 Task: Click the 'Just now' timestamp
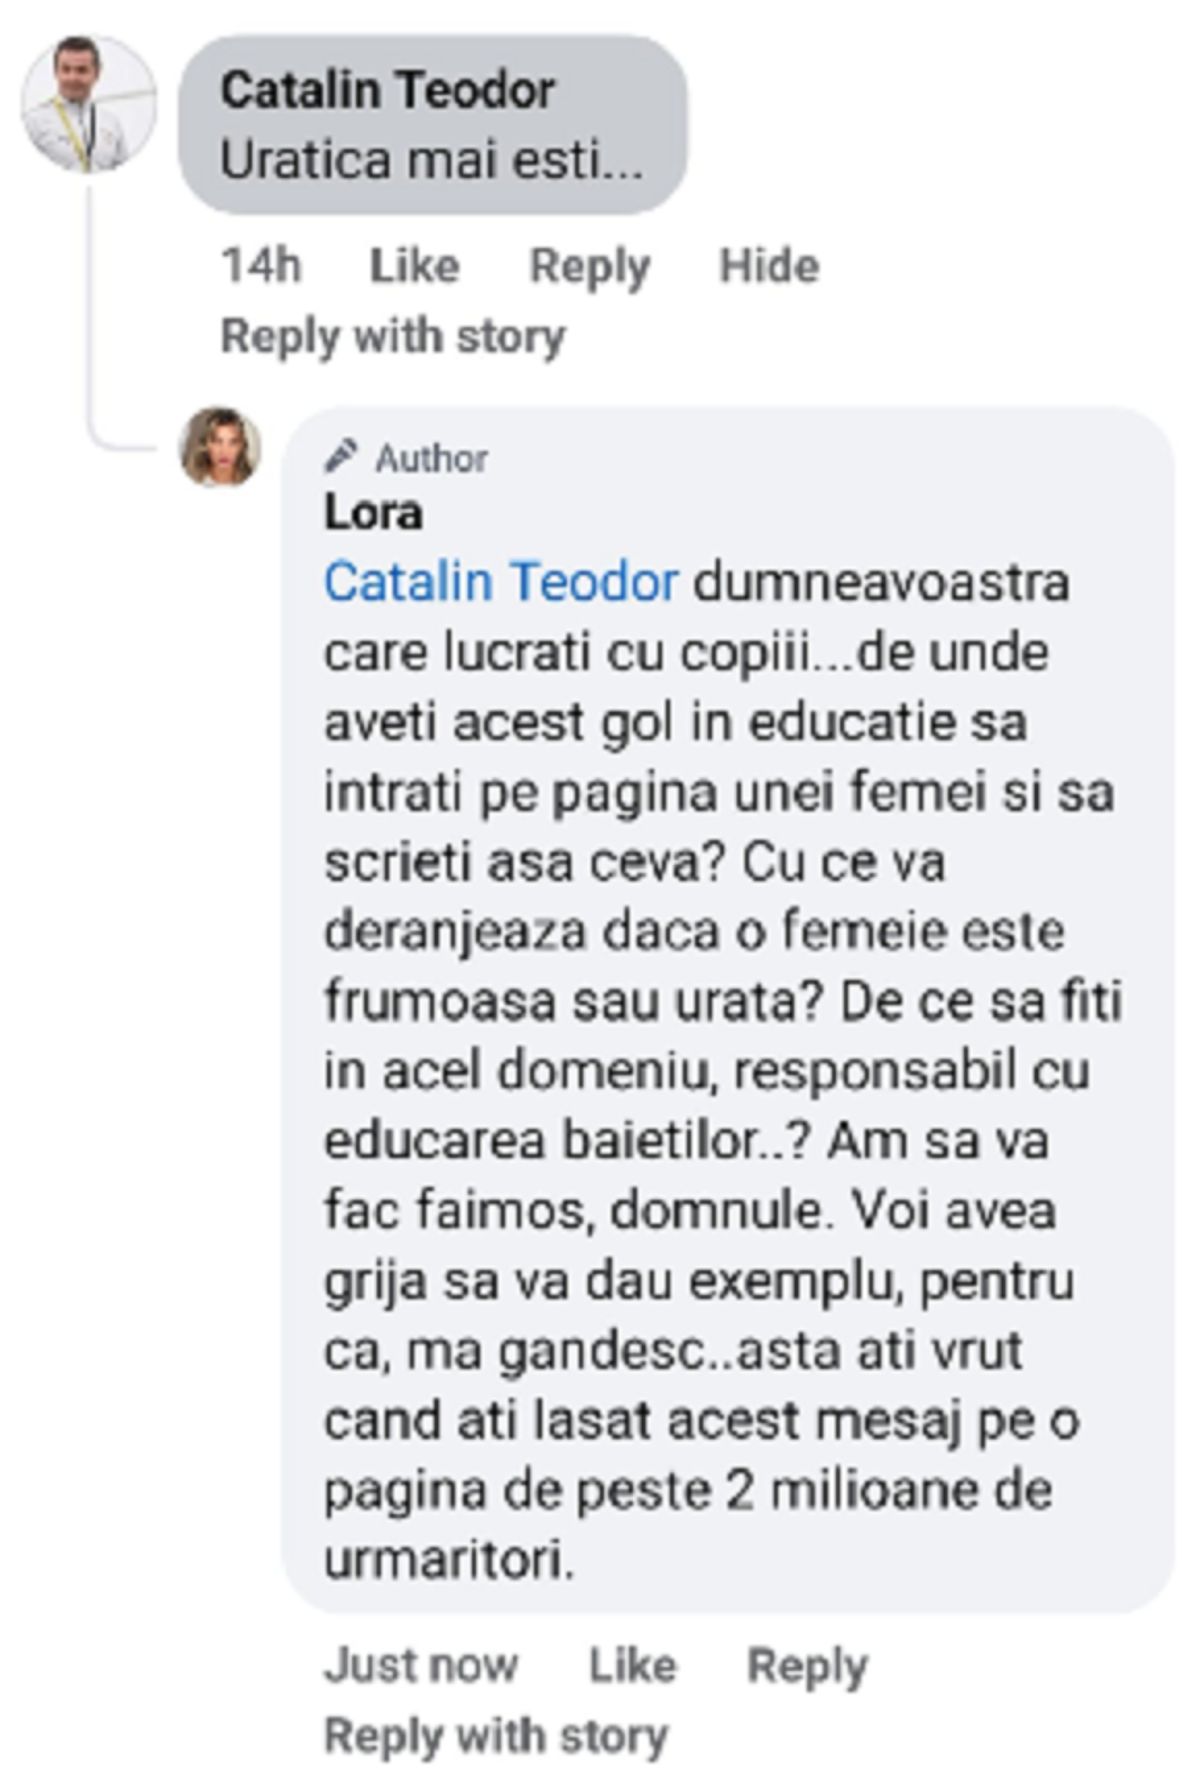[420, 1666]
